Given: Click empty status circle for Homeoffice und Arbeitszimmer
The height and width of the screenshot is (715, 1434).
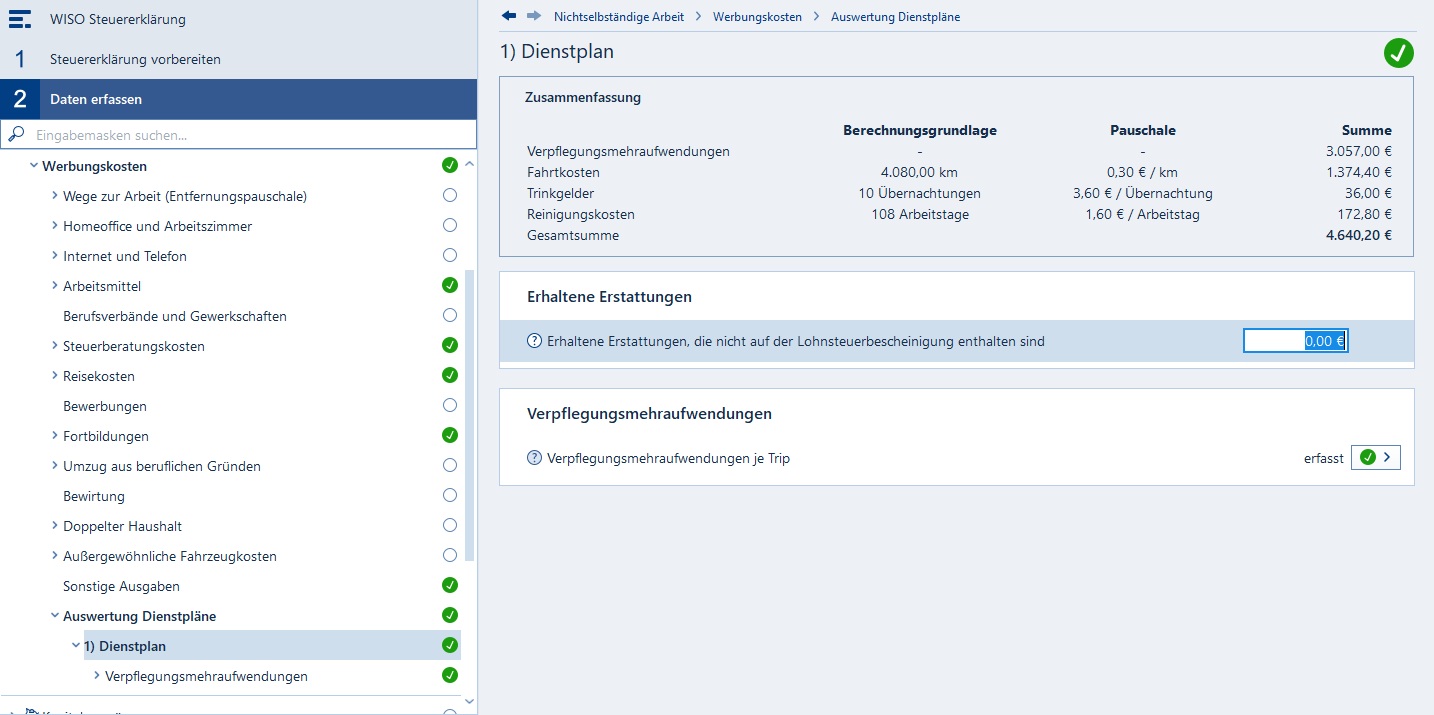Looking at the screenshot, I should tap(450, 225).
